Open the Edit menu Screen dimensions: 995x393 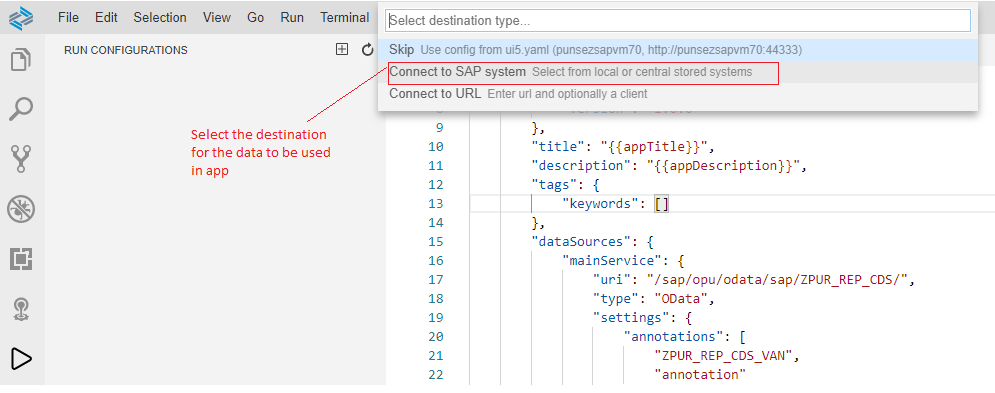pyautogui.click(x=106, y=18)
